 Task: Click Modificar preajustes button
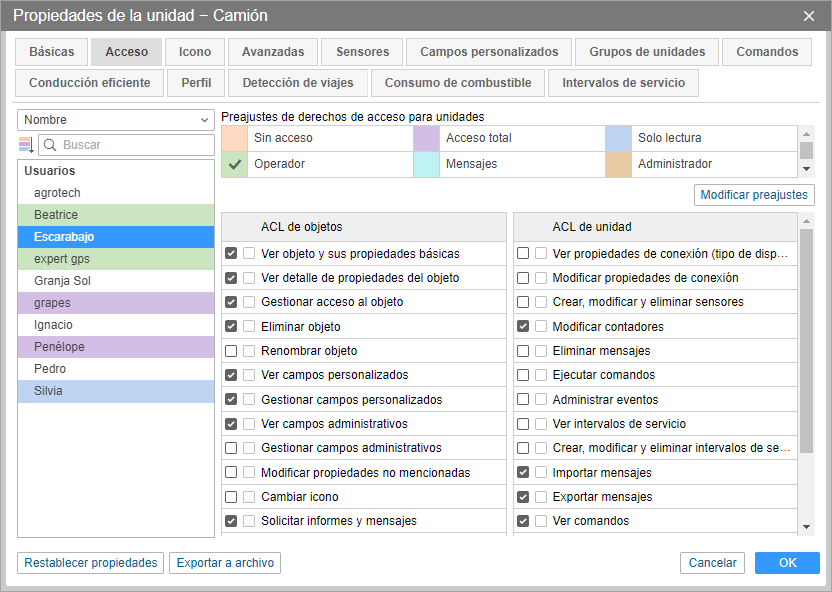(x=754, y=195)
